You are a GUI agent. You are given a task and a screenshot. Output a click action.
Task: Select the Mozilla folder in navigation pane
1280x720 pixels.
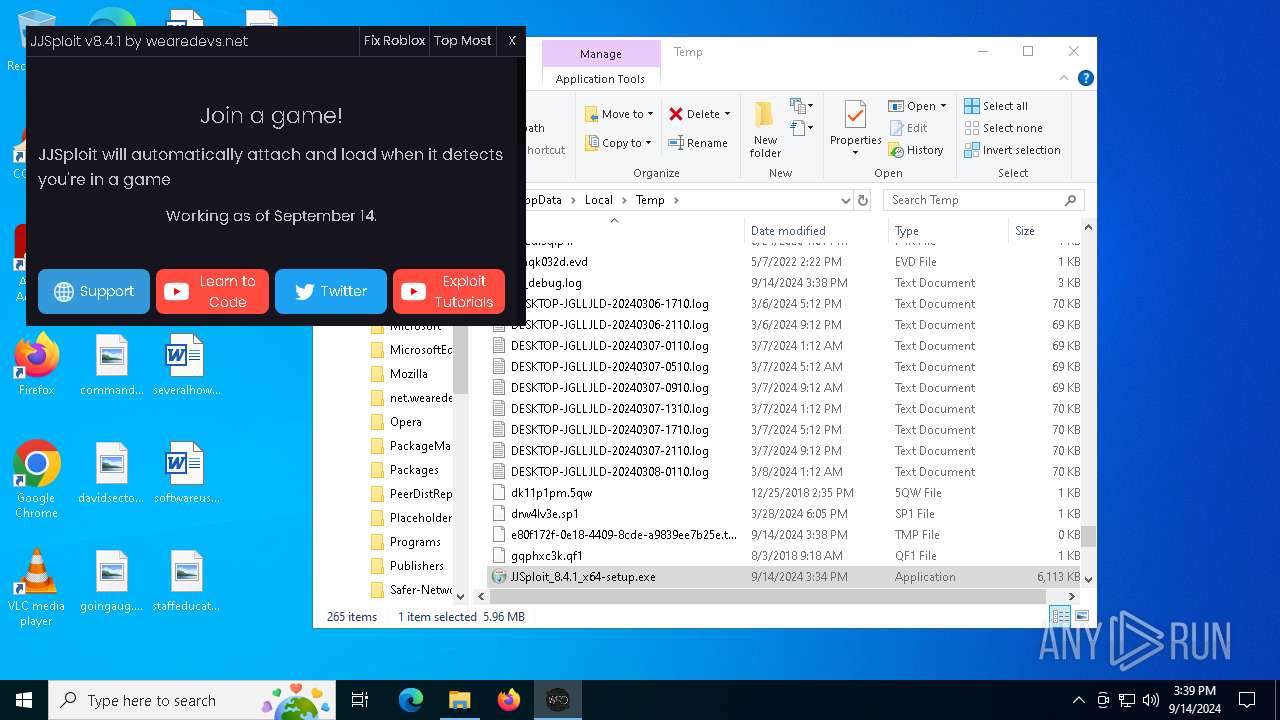[x=409, y=374]
